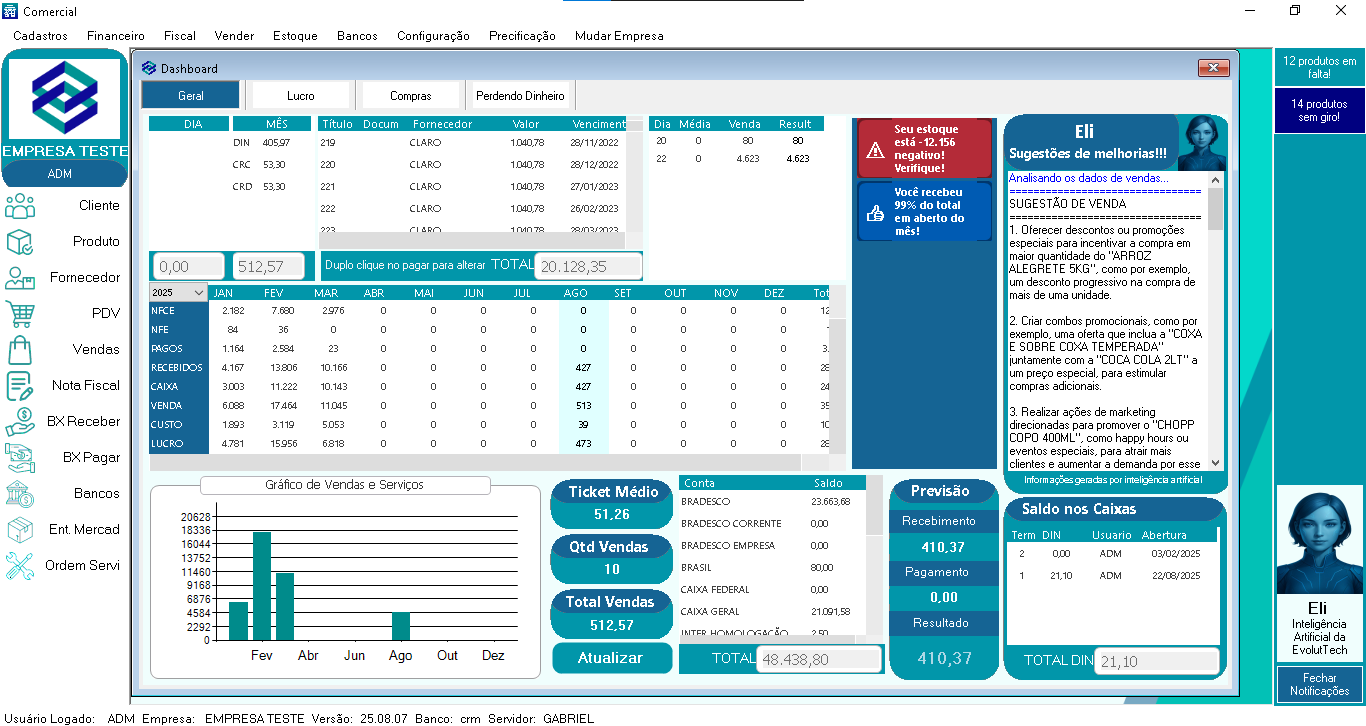Screen dimensions: 1366x726
Task: Switch to the Perdendo Dinheiro tab
Action: [x=520, y=96]
